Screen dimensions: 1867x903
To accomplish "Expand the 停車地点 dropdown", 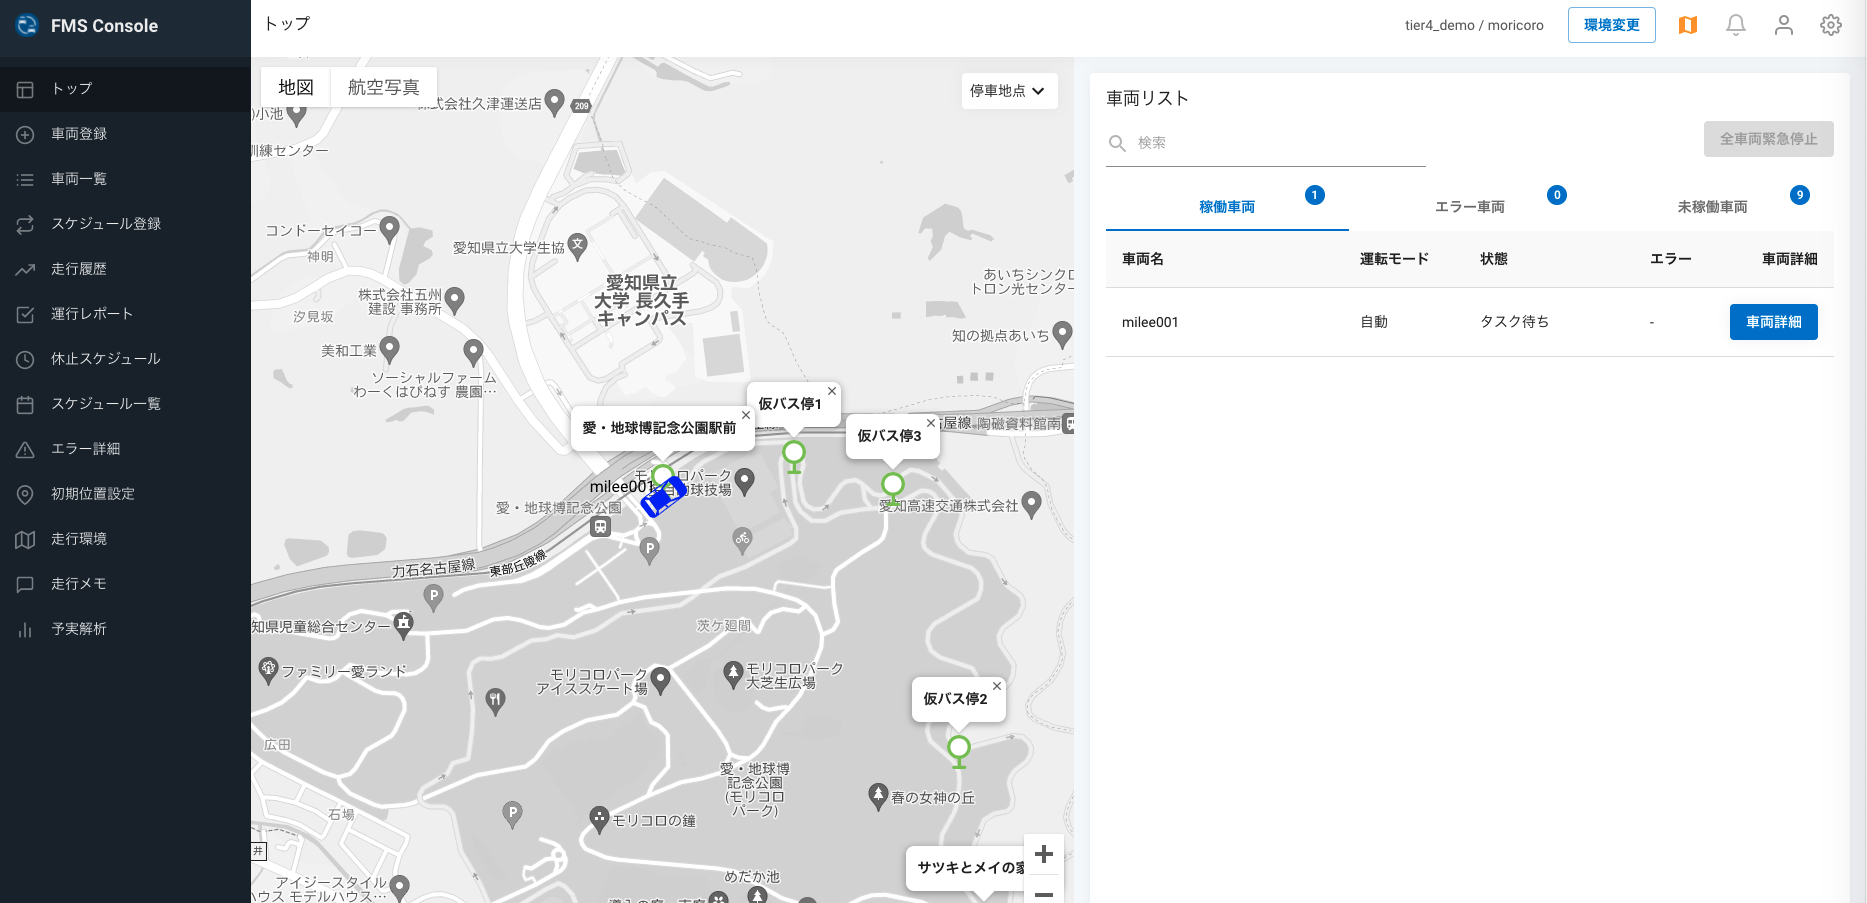I will pyautogui.click(x=1009, y=91).
